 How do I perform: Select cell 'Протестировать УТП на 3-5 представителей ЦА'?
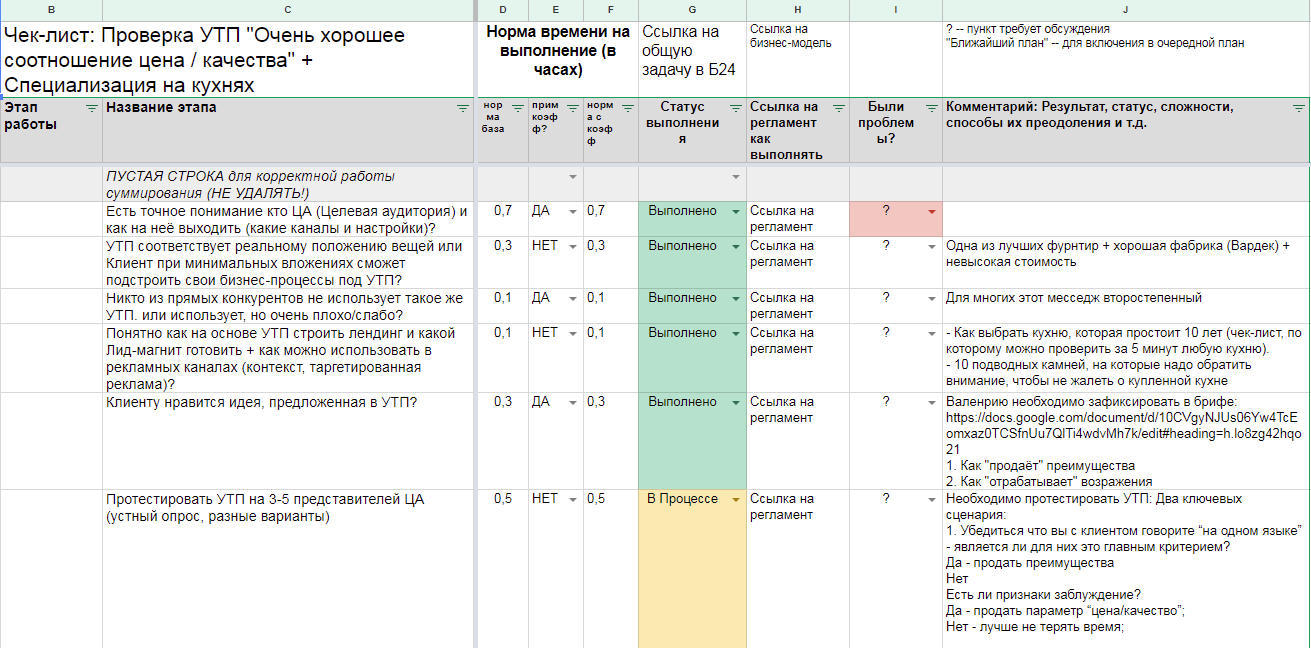[288, 568]
